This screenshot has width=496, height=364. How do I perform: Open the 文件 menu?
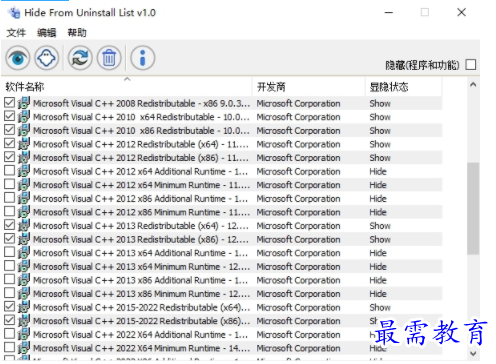[x=16, y=33]
